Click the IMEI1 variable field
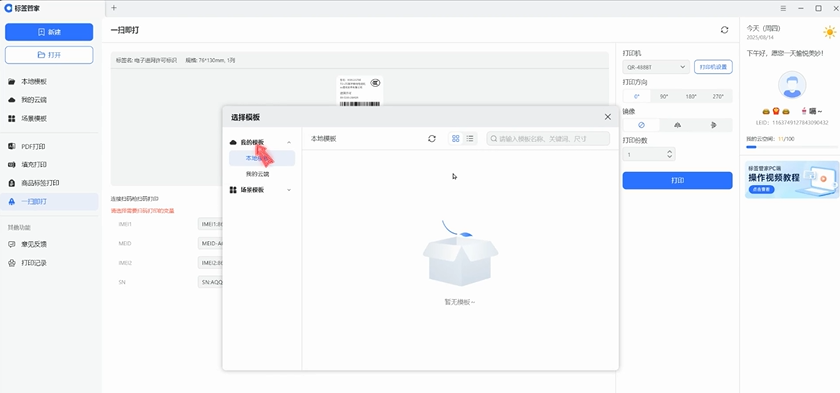This screenshot has width=840, height=393. 210,224
